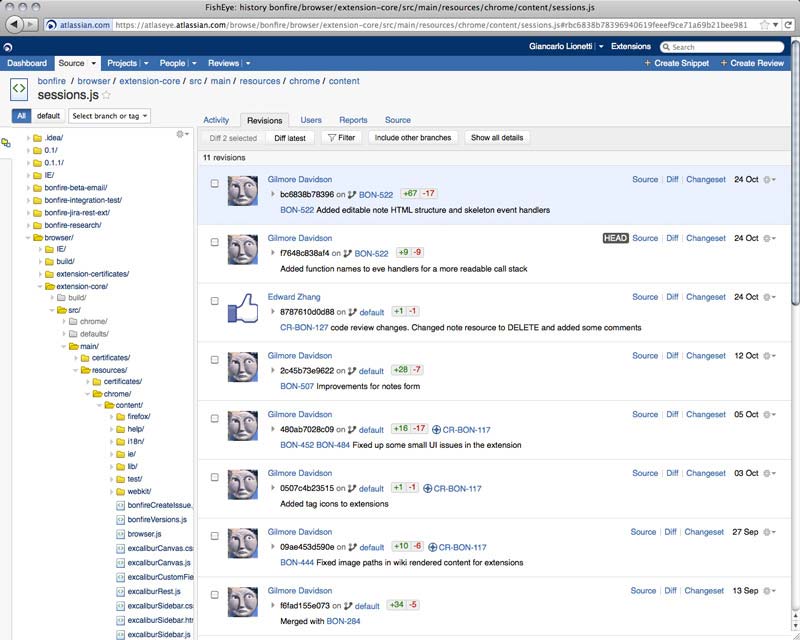Select the checkbox for revision f7648c838af4

215,242
